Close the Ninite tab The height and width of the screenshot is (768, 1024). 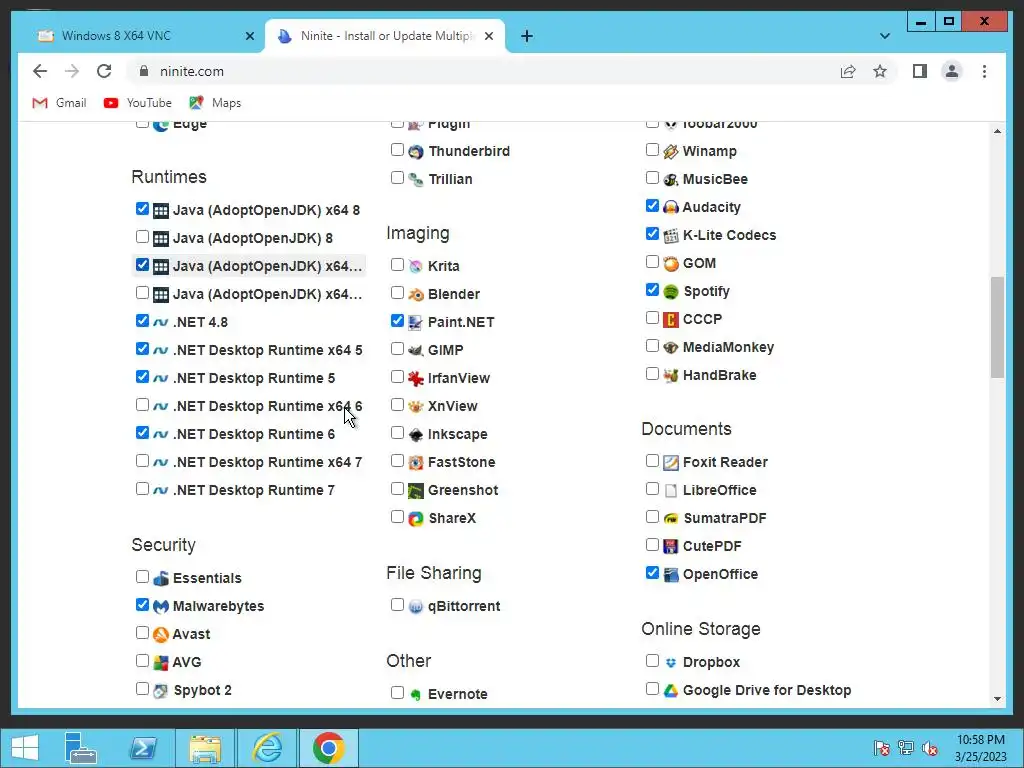click(x=488, y=36)
